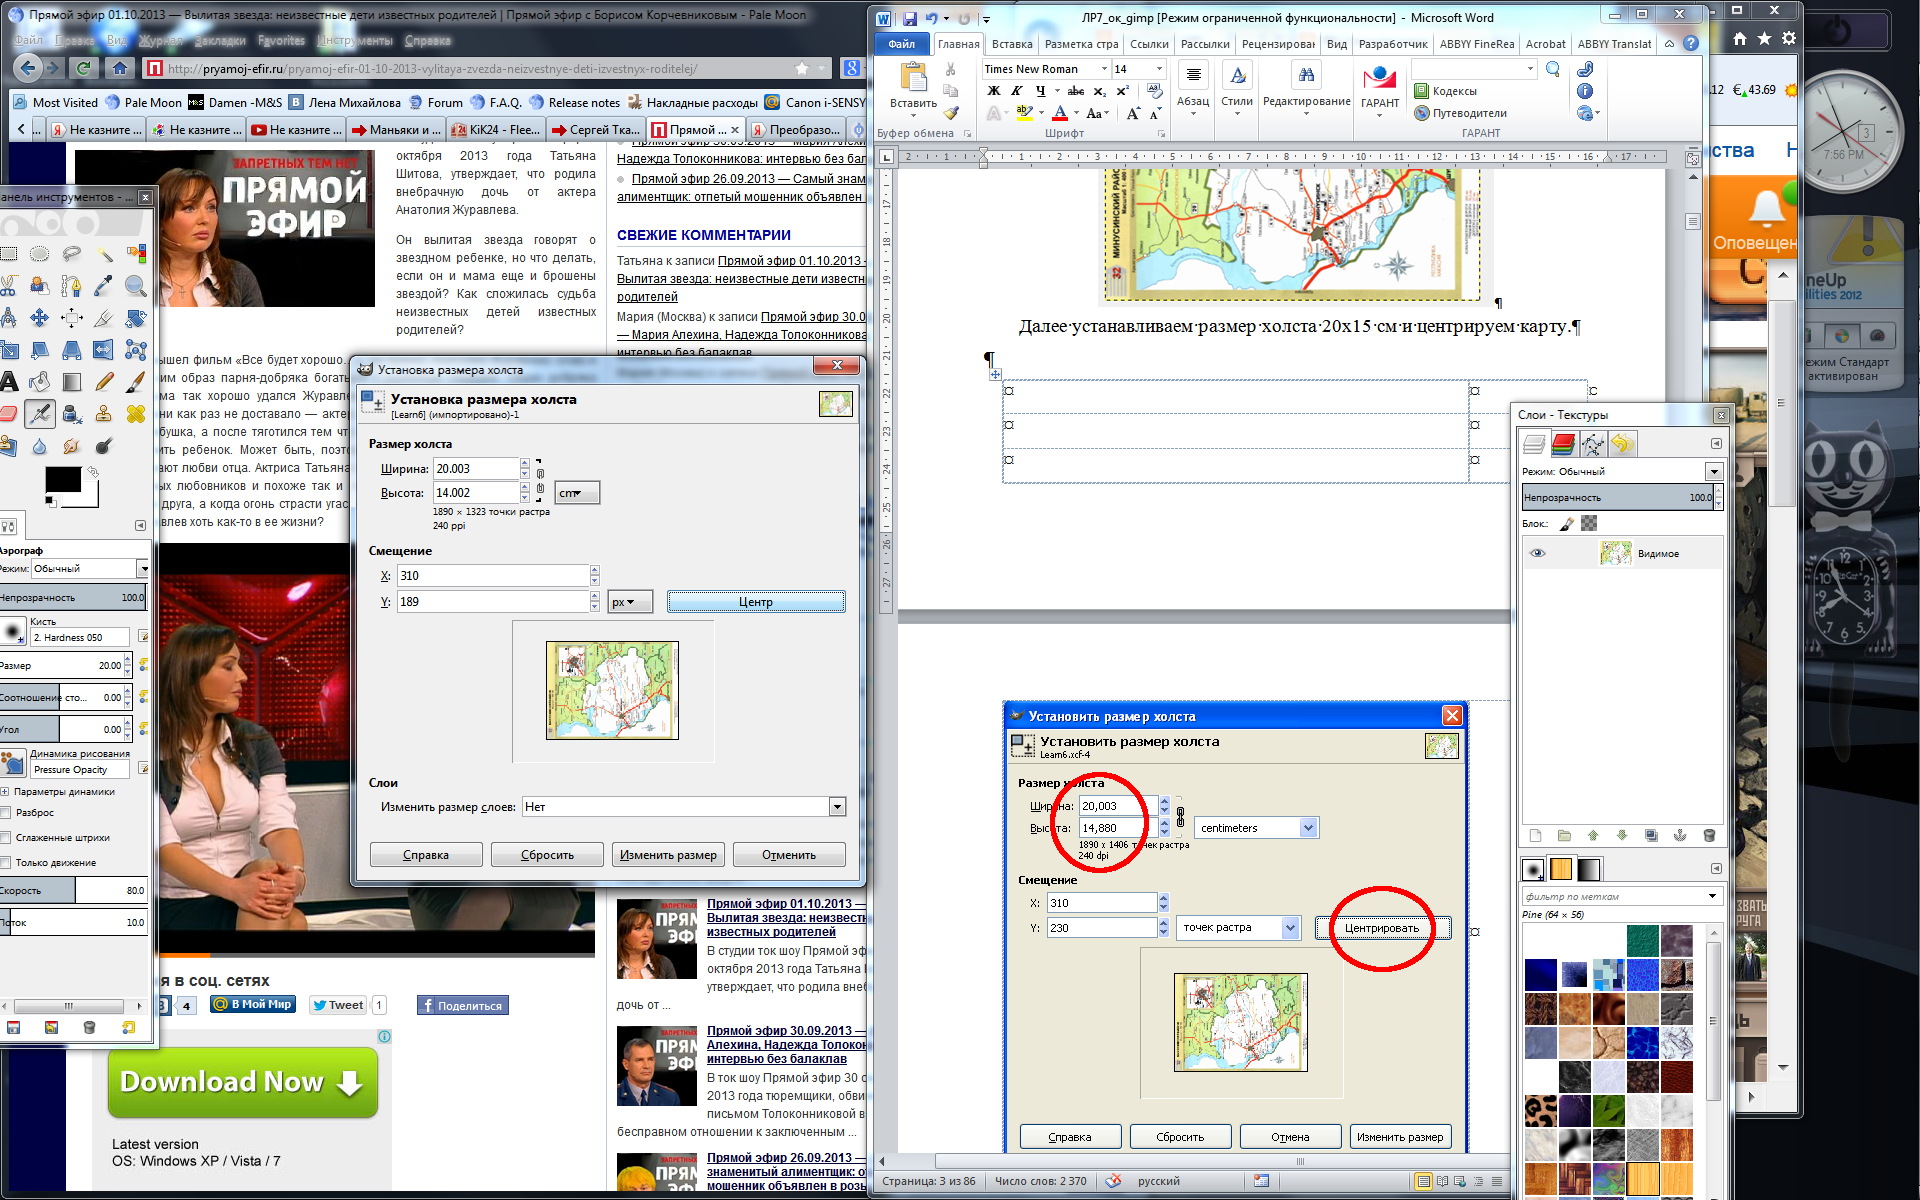Viewport: 1920px width, 1200px height.
Task: Open the font size 14 dropdown
Action: coord(1159,69)
